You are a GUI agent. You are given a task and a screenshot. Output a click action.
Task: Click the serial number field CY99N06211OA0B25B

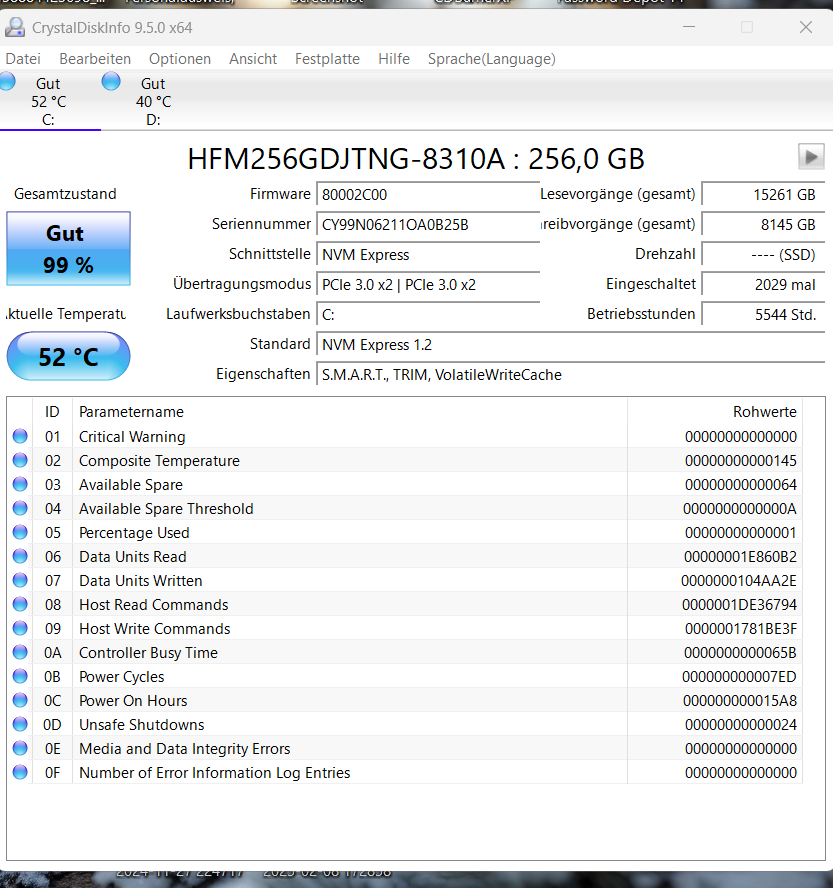point(428,224)
